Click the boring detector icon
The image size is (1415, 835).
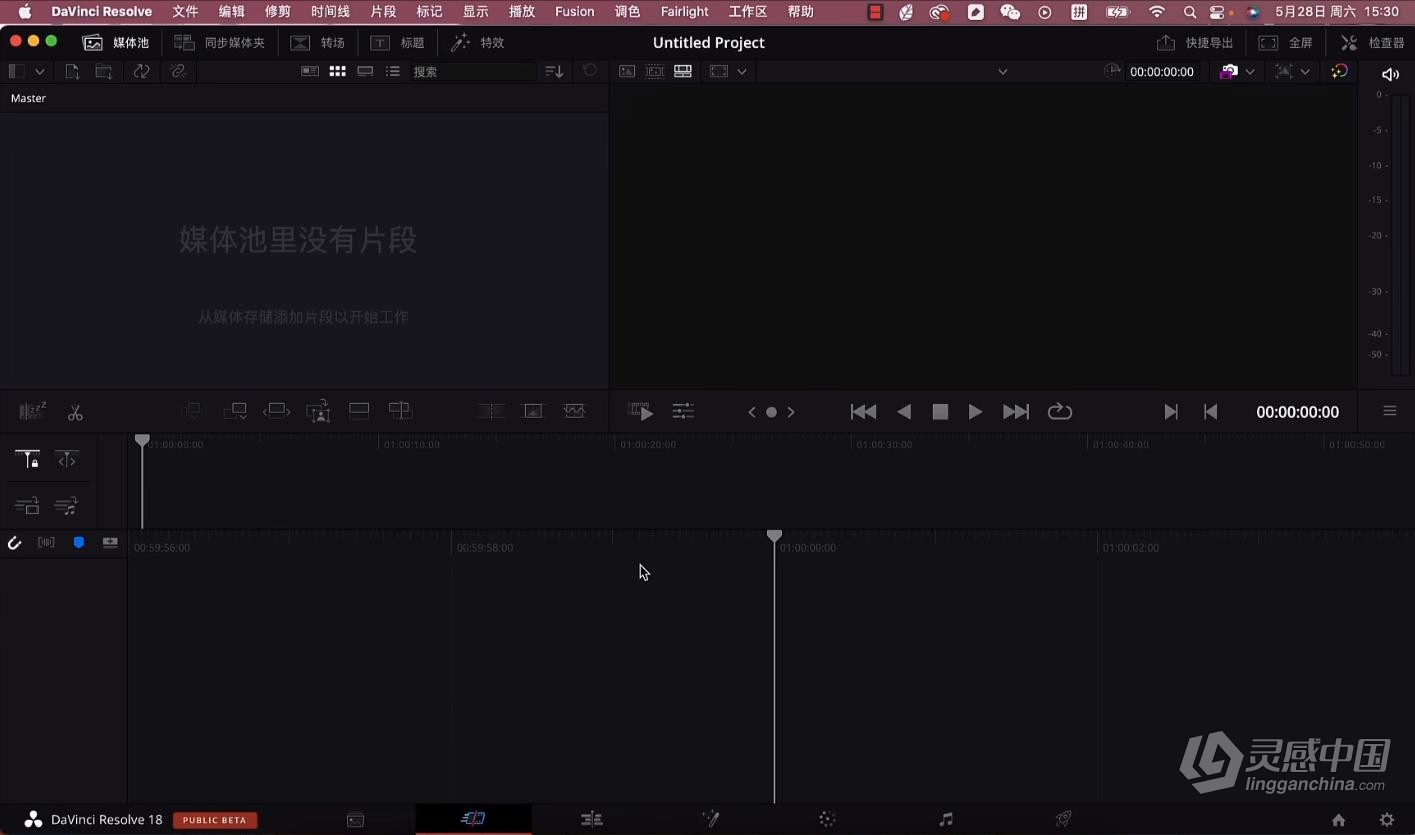33,412
